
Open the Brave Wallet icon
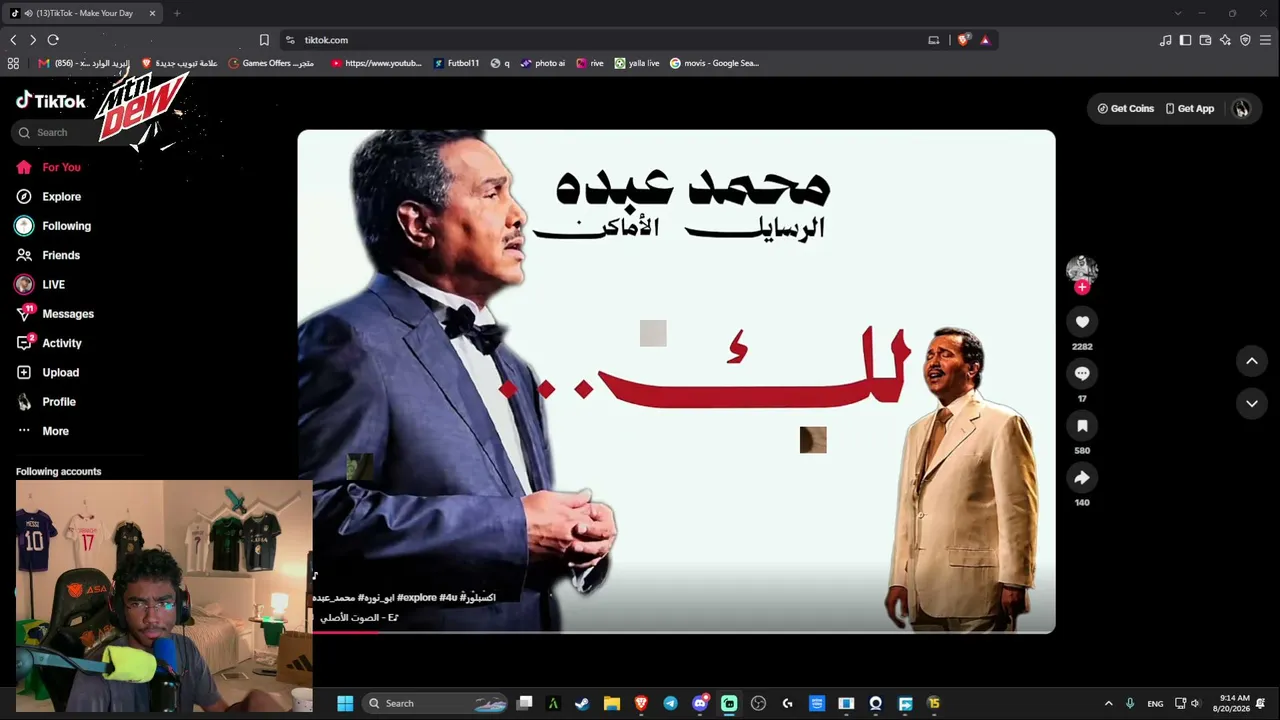pyautogui.click(x=1205, y=40)
